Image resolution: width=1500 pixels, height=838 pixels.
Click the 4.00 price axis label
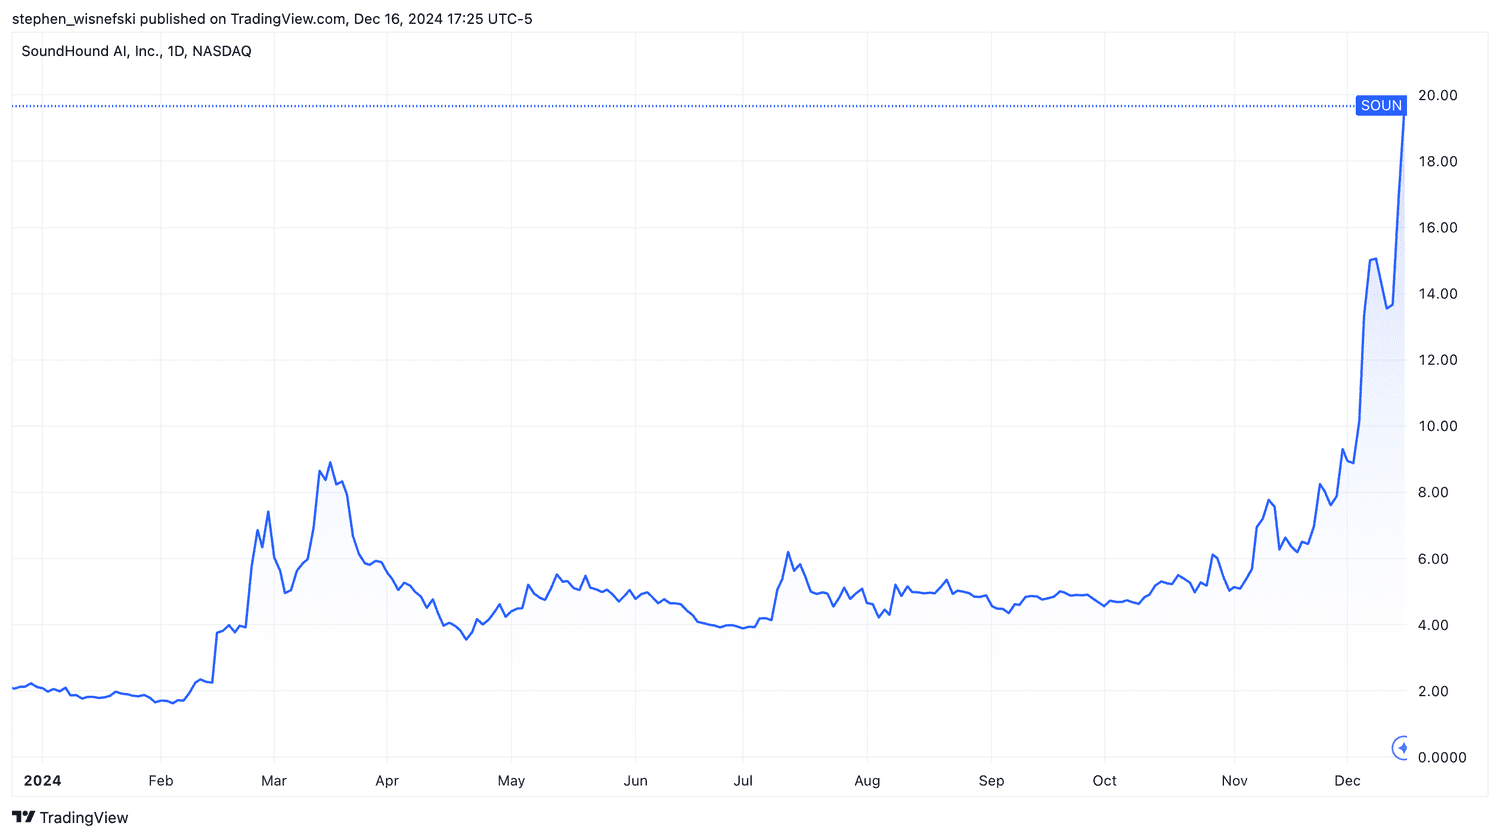[1434, 624]
